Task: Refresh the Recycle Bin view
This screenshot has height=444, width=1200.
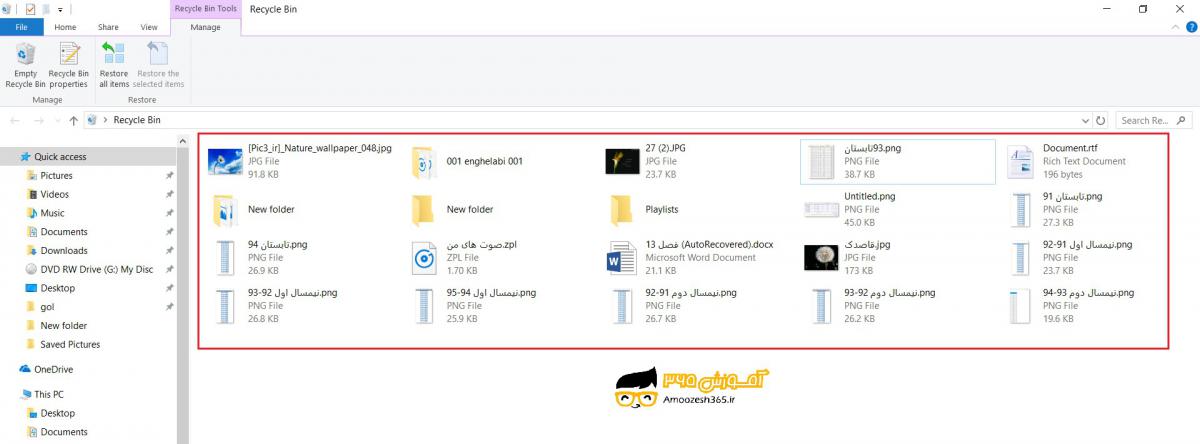Action: [1100, 120]
